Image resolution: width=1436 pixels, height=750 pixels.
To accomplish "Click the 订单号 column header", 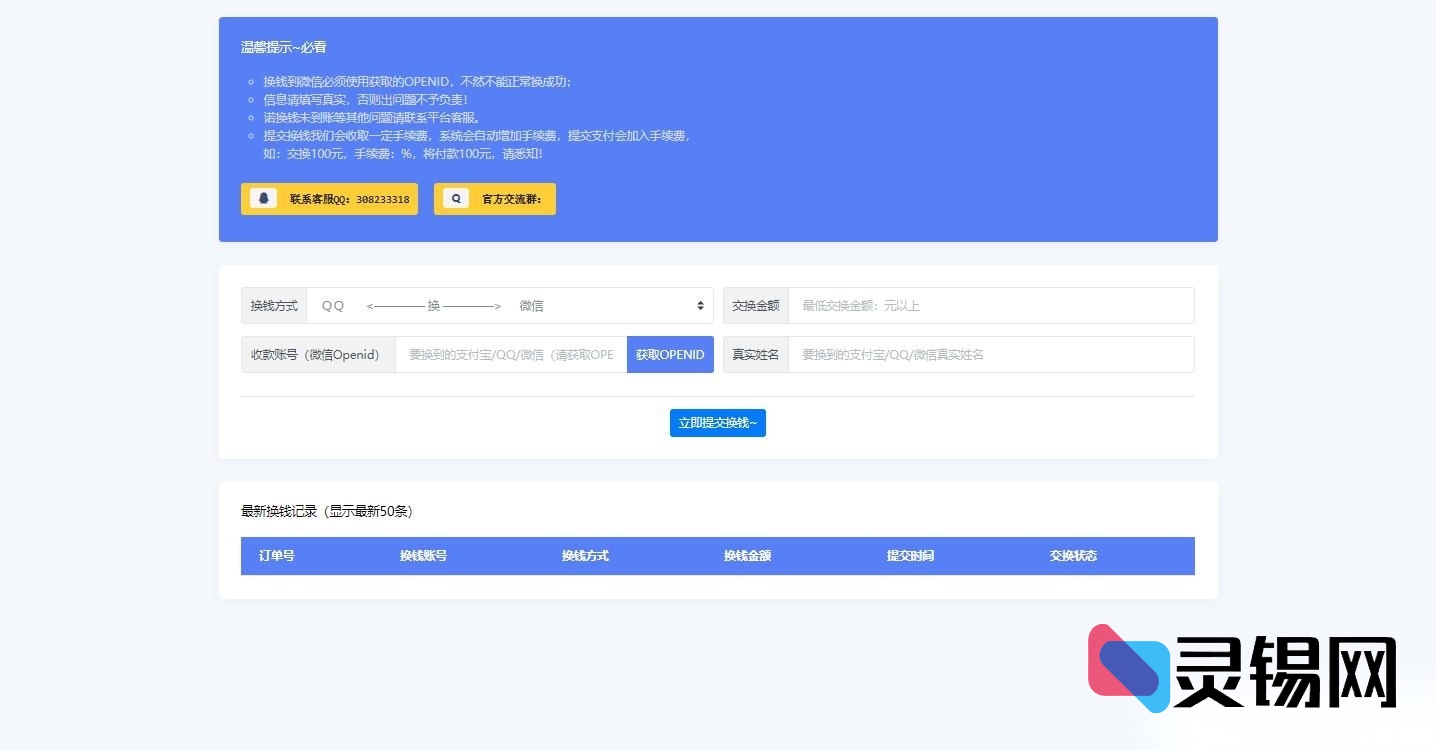I will click(277, 556).
